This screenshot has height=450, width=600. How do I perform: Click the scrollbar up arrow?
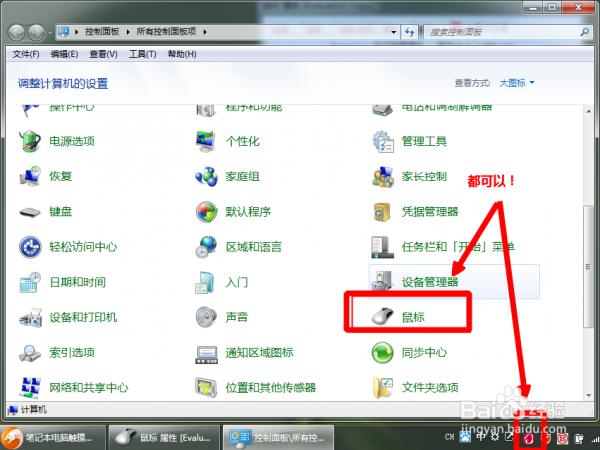tap(589, 111)
